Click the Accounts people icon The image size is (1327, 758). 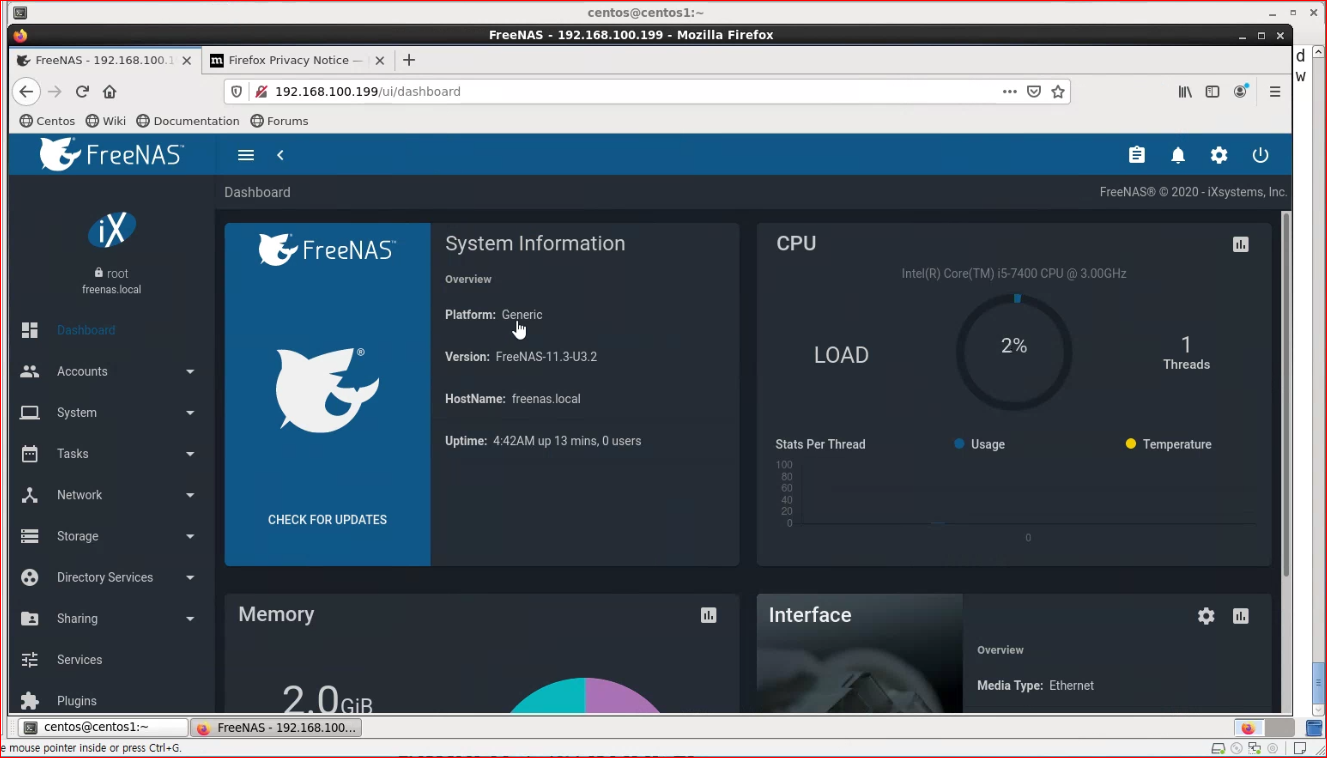(30, 371)
